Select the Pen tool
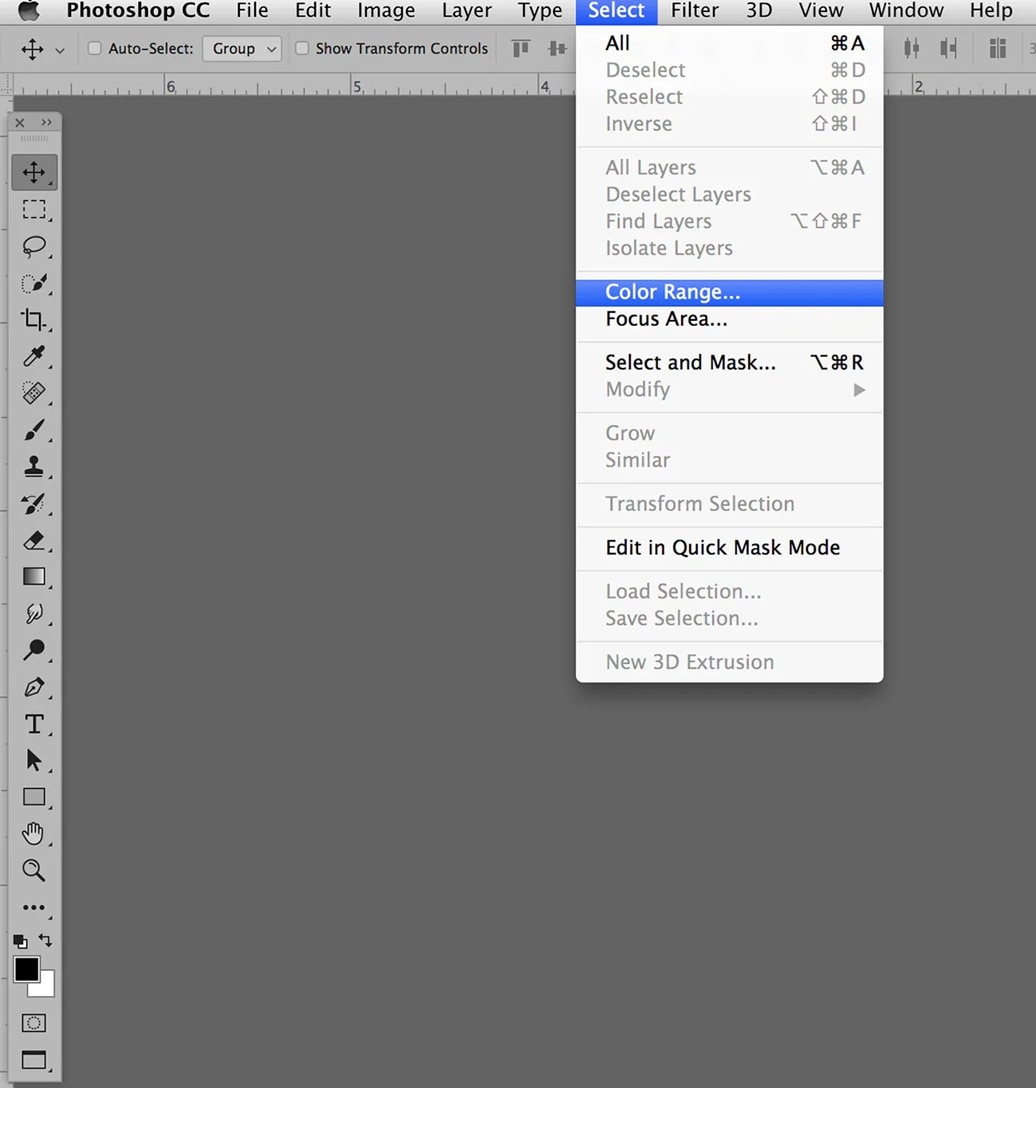Screen dimensions: 1036x1137 tap(34, 687)
